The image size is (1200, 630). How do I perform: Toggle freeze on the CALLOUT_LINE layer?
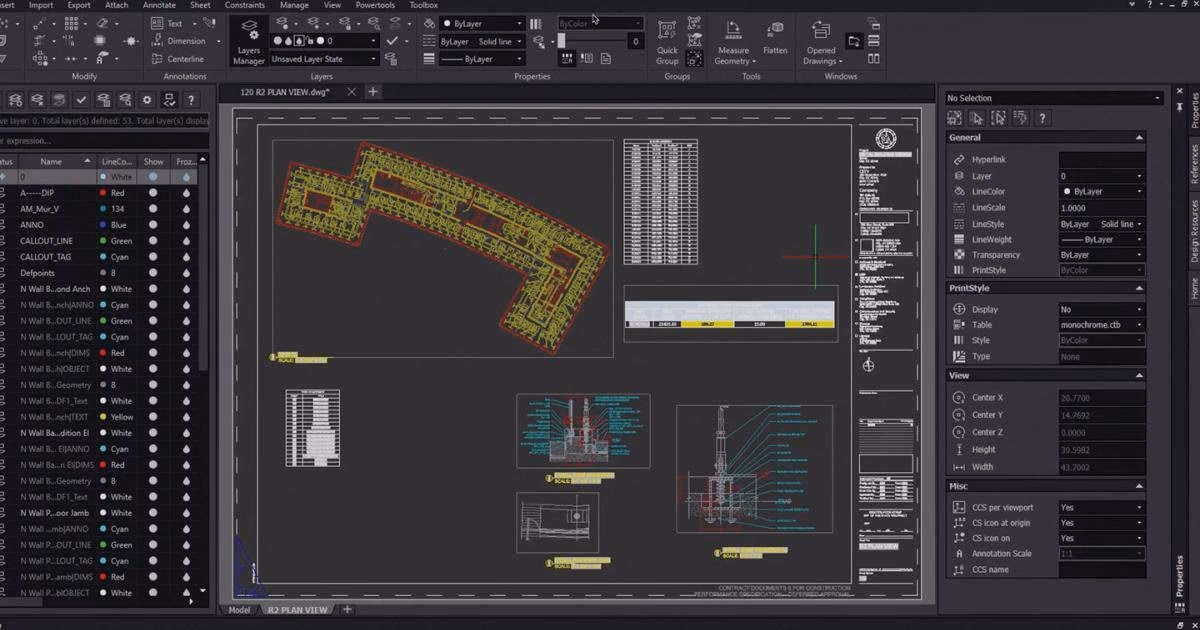(186, 241)
